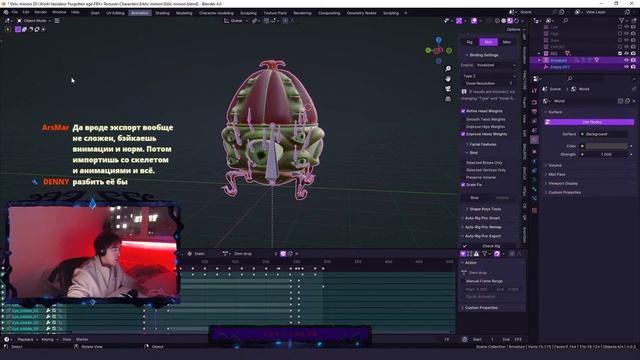Image resolution: width=640 pixels, height=360 pixels.
Task: Switch to the Geometry Nodes workspace tab
Action: [x=361, y=13]
